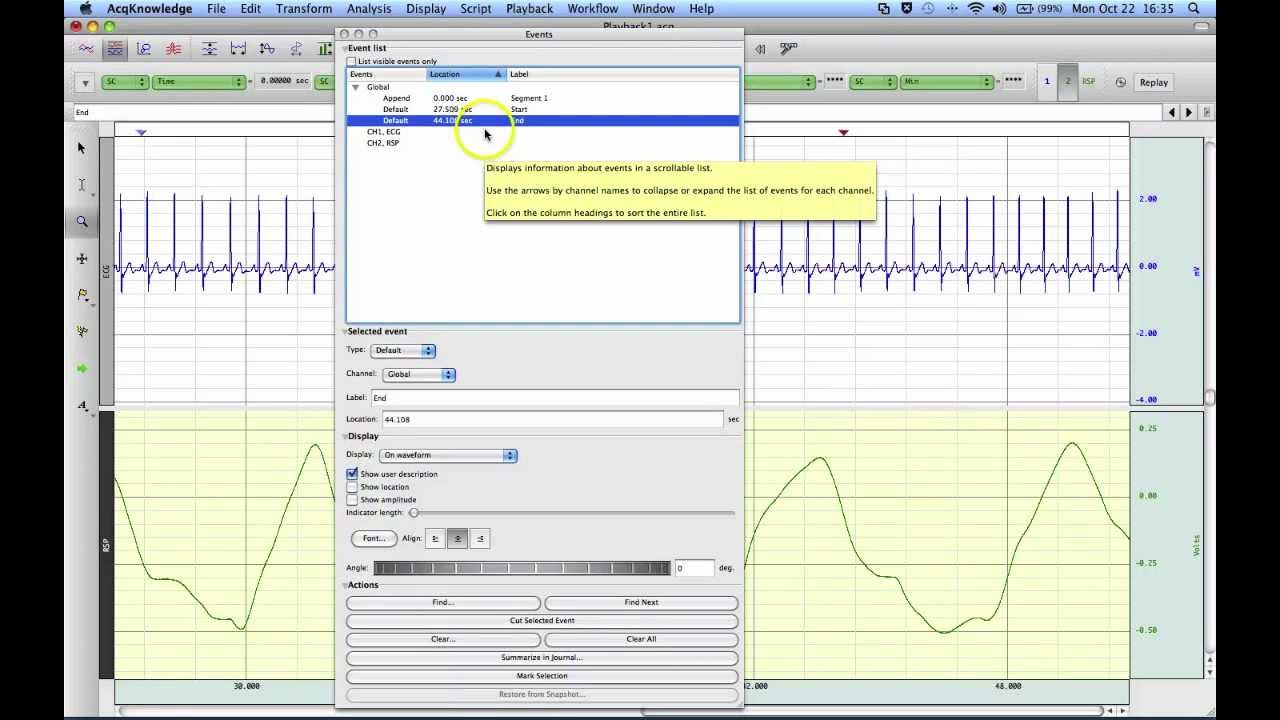The image size is (1280, 720).
Task: Click the vertical arrows waveform icon
Action: [x=267, y=48]
